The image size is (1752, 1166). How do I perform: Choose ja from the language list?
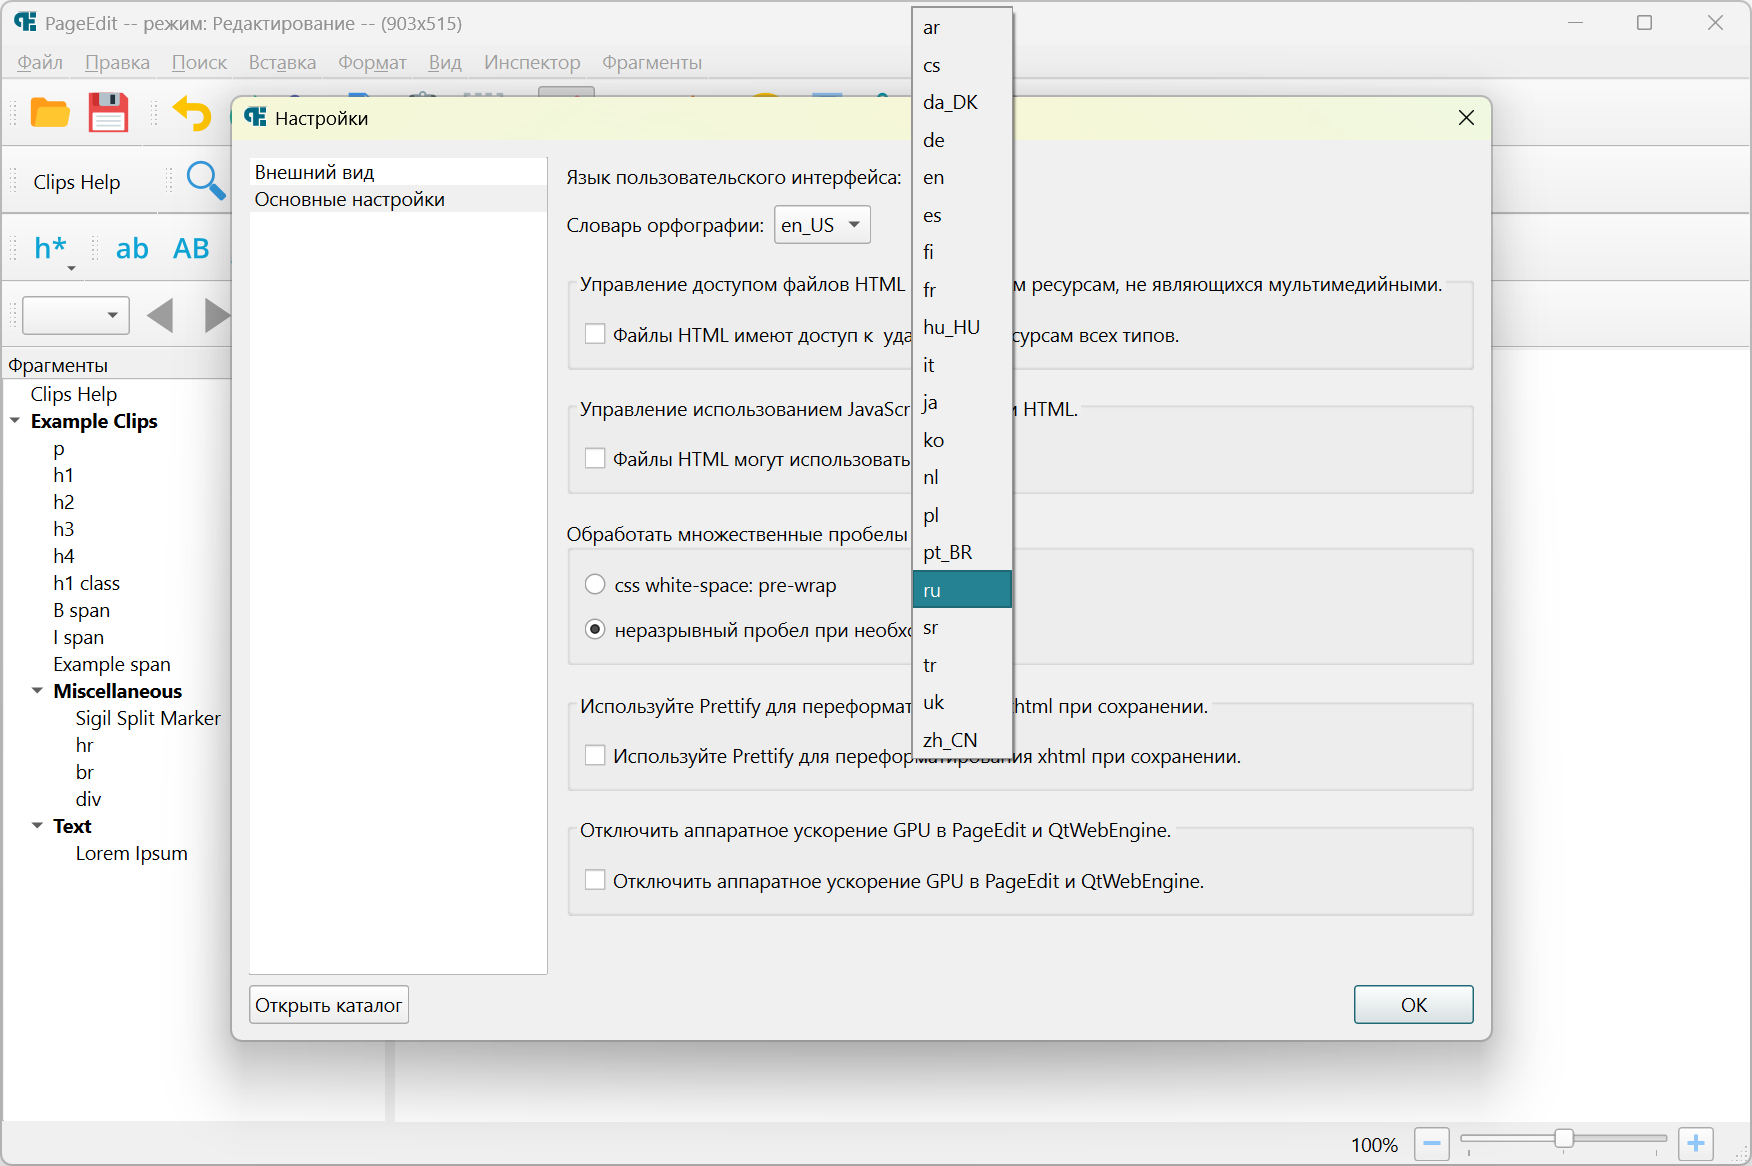point(962,402)
